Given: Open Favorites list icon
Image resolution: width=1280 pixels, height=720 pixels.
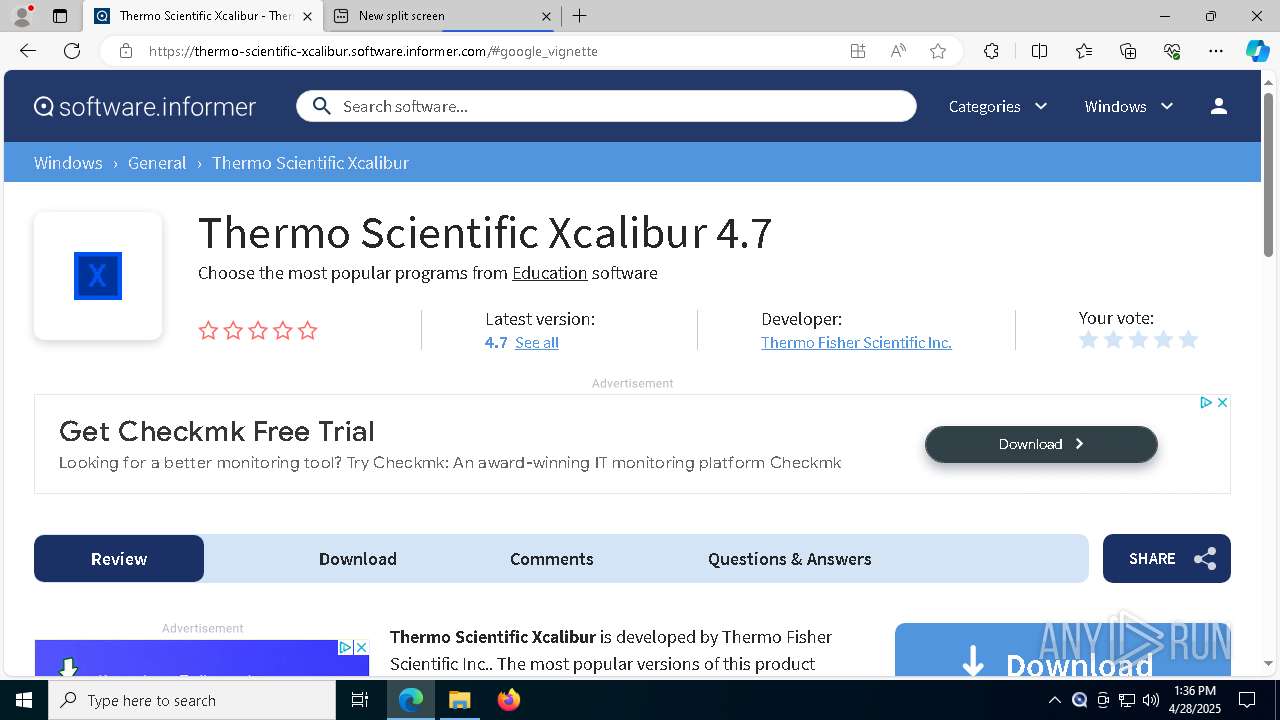Looking at the screenshot, I should click(x=1084, y=51).
